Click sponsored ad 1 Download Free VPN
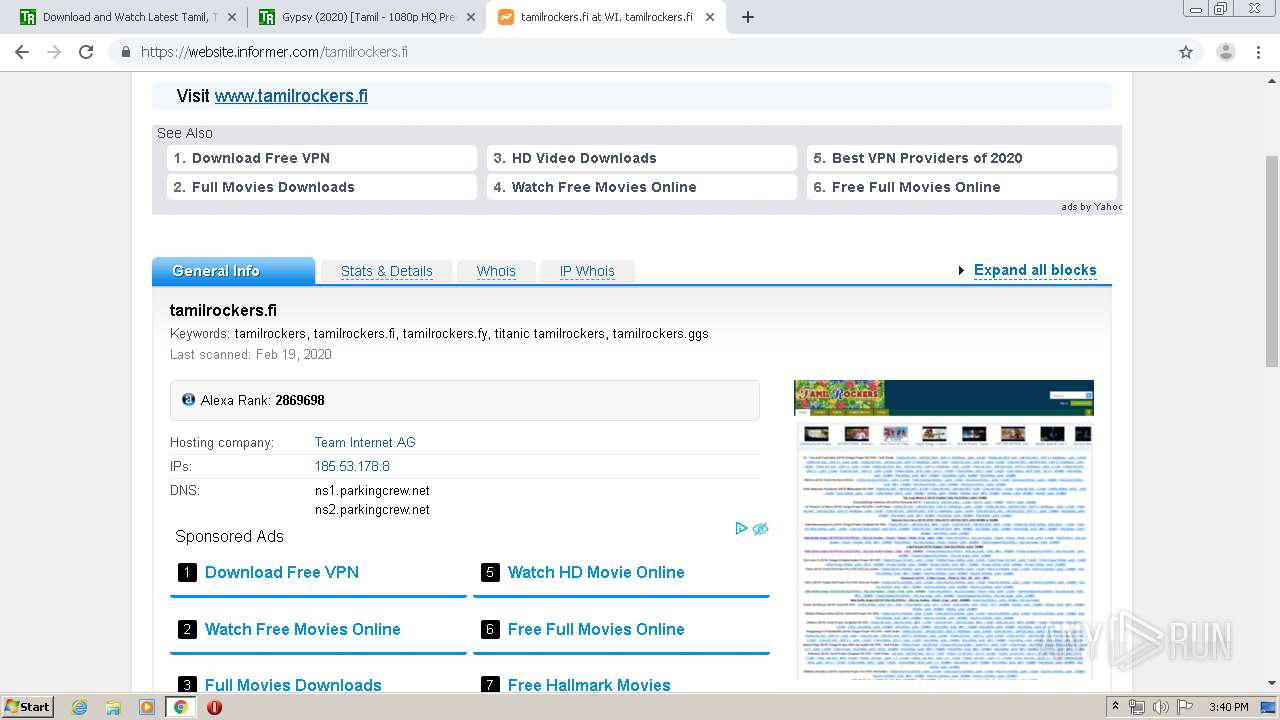Viewport: 1280px width, 720px height. click(x=282, y=572)
